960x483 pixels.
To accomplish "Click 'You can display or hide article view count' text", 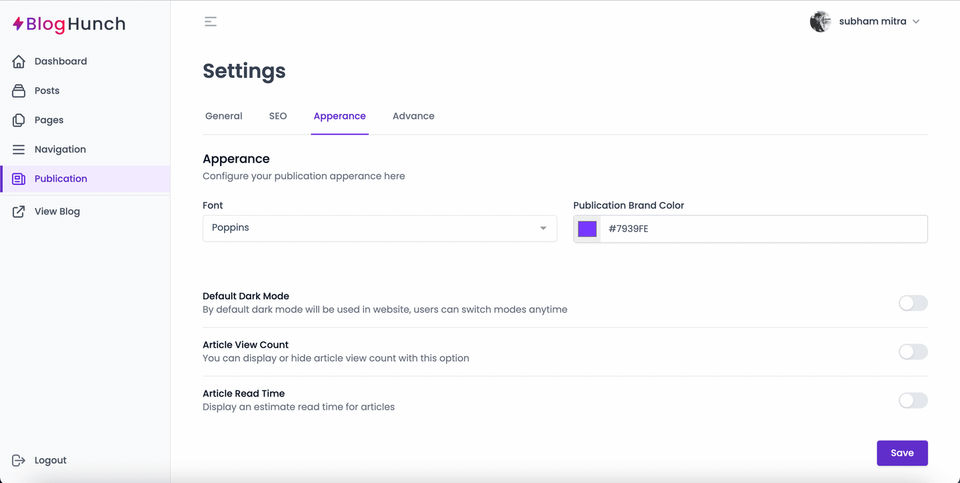I will [x=336, y=358].
